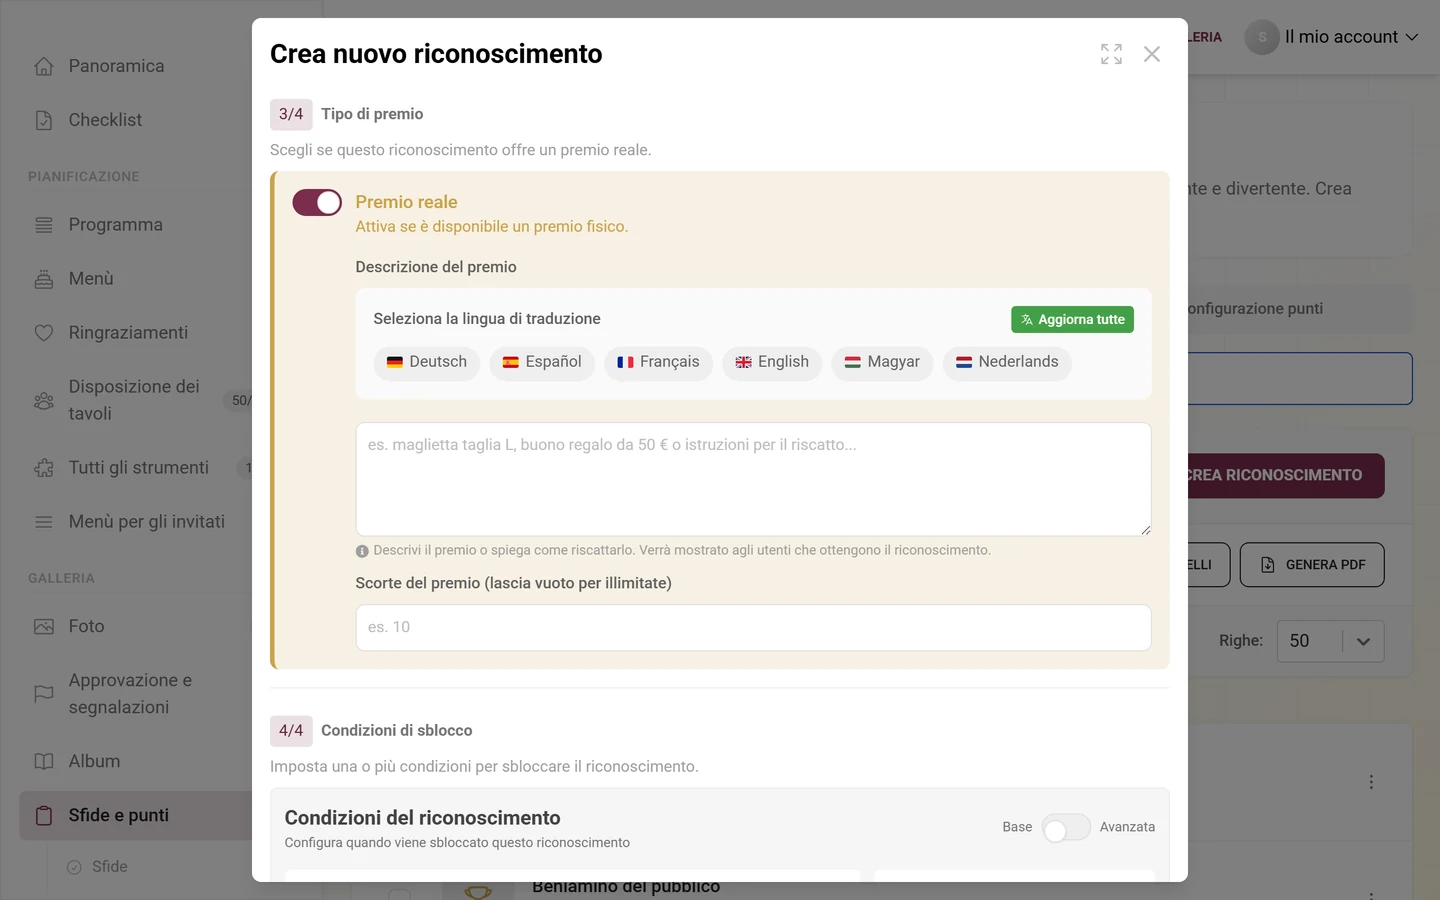Image resolution: width=1440 pixels, height=900 pixels.
Task: Click the Sfide e punti clipboard icon
Action: tap(44, 816)
